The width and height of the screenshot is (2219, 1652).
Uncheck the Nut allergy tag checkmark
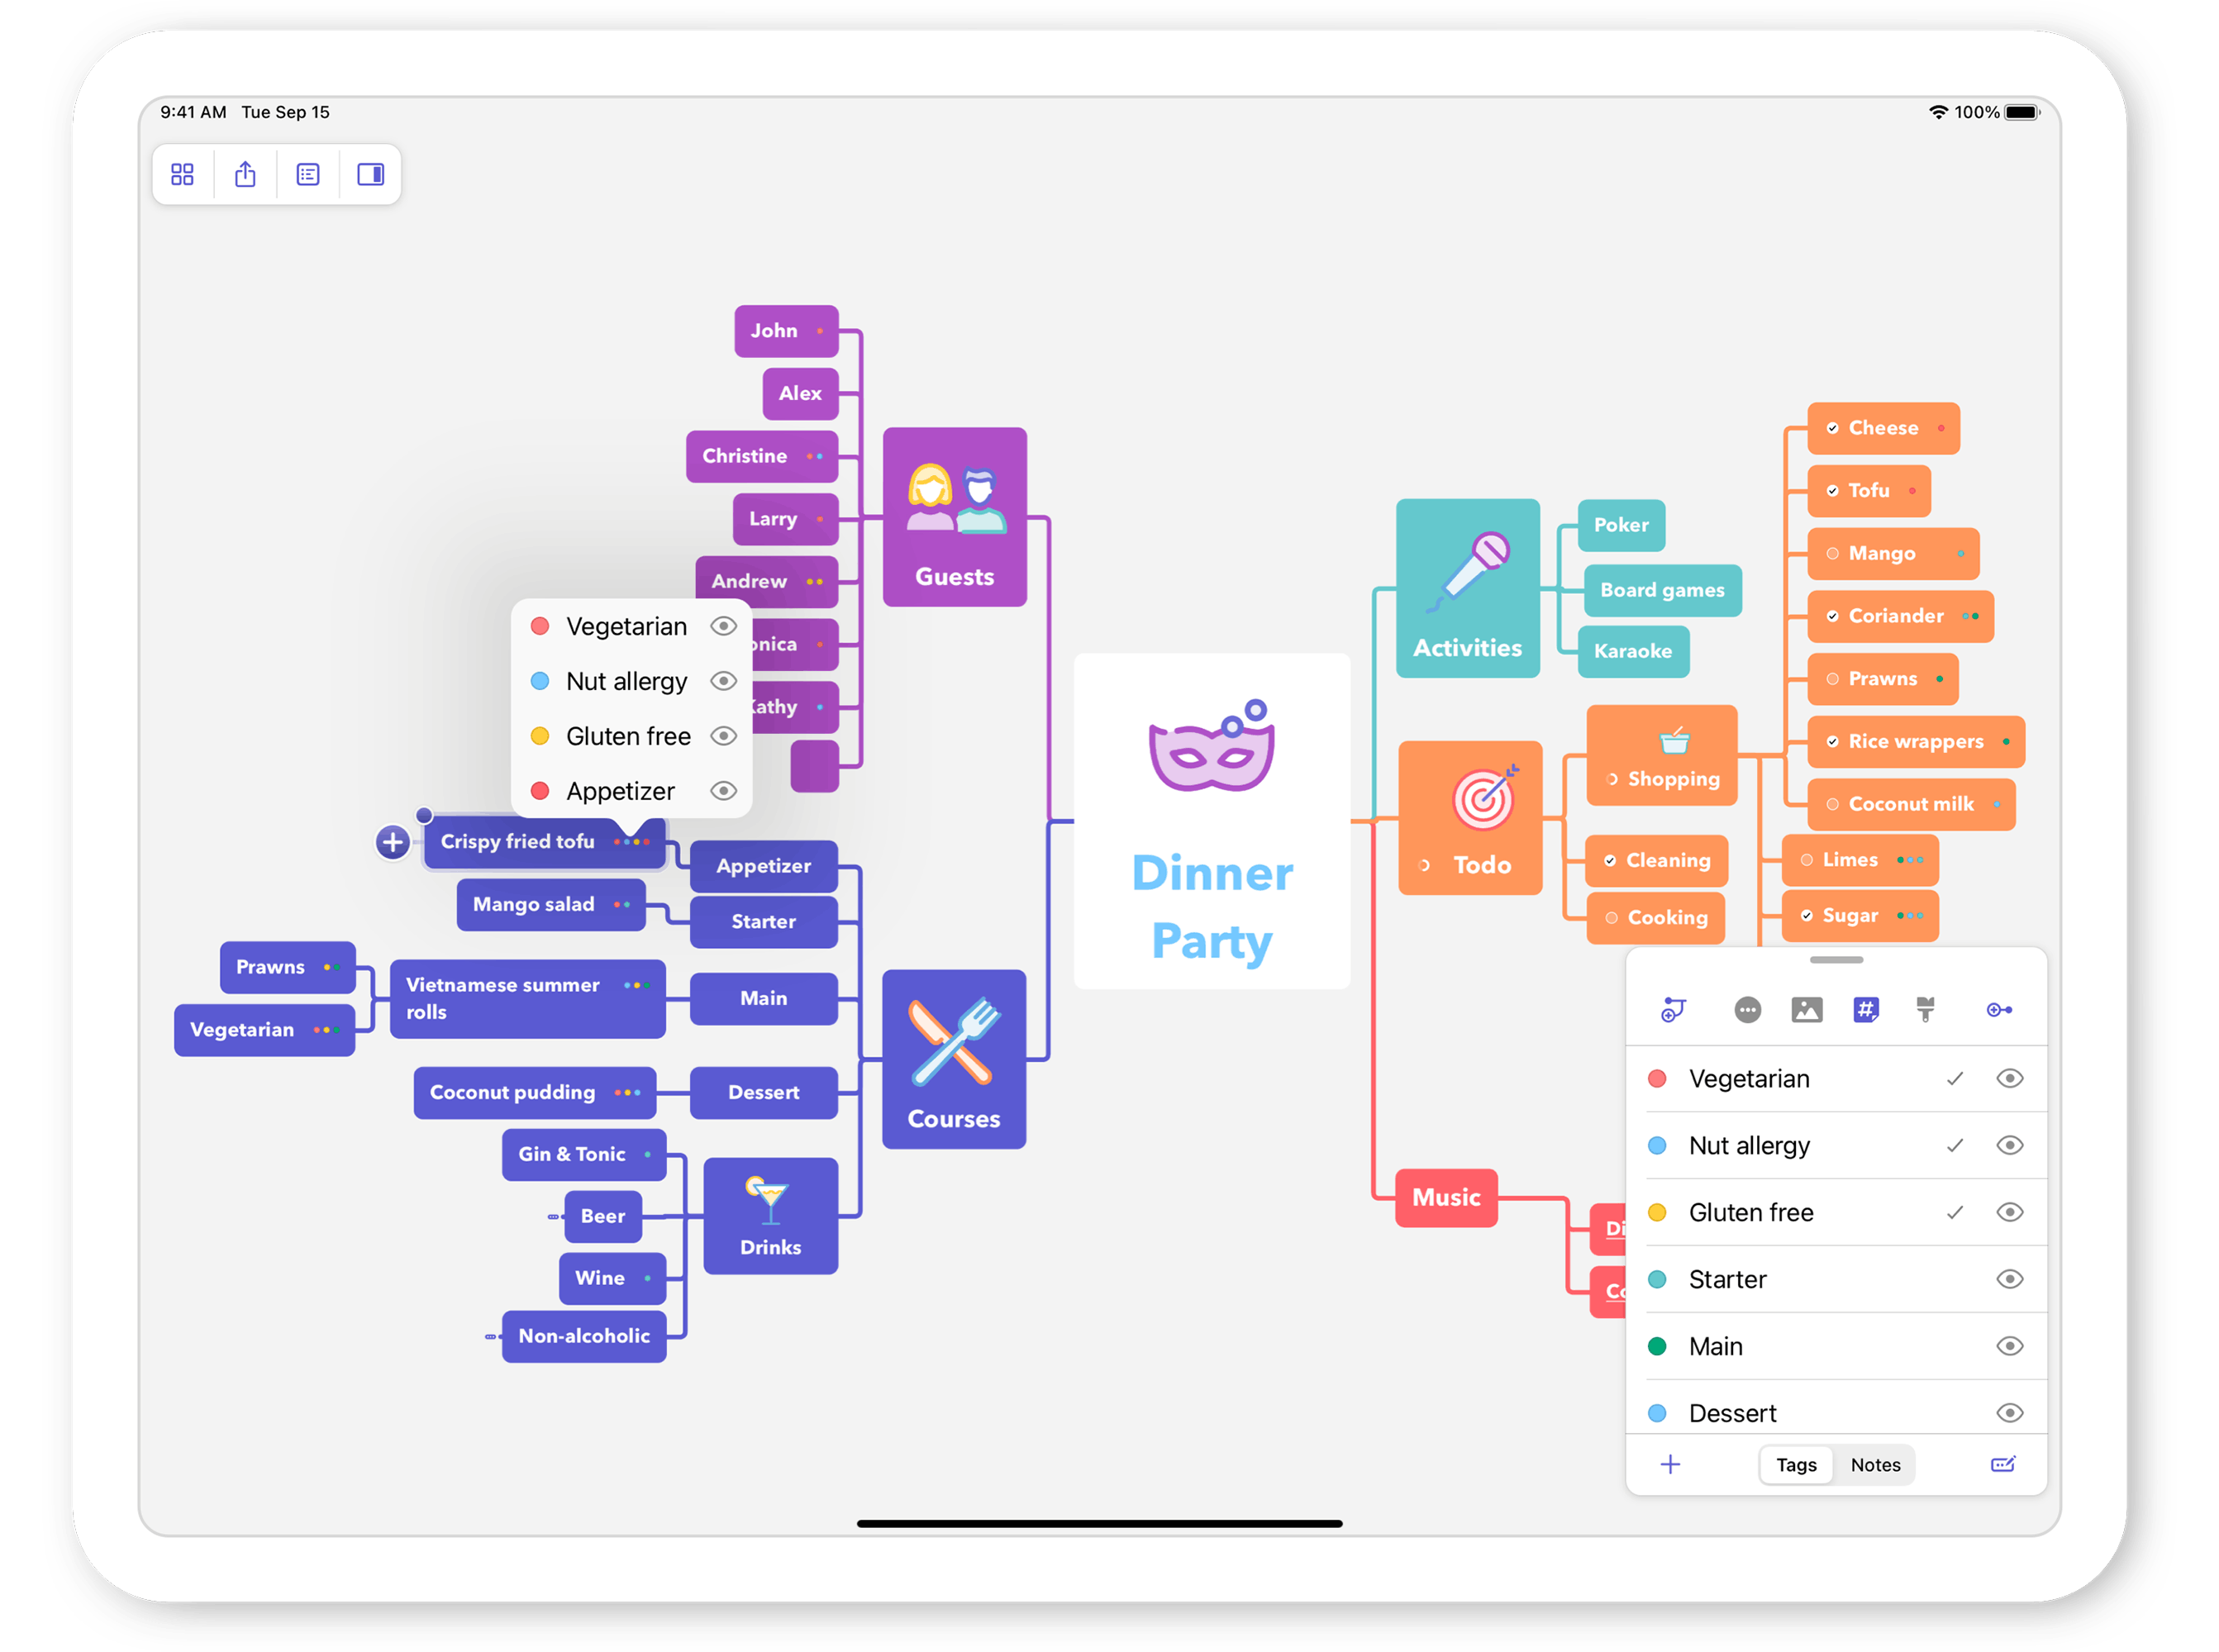(x=1955, y=1145)
